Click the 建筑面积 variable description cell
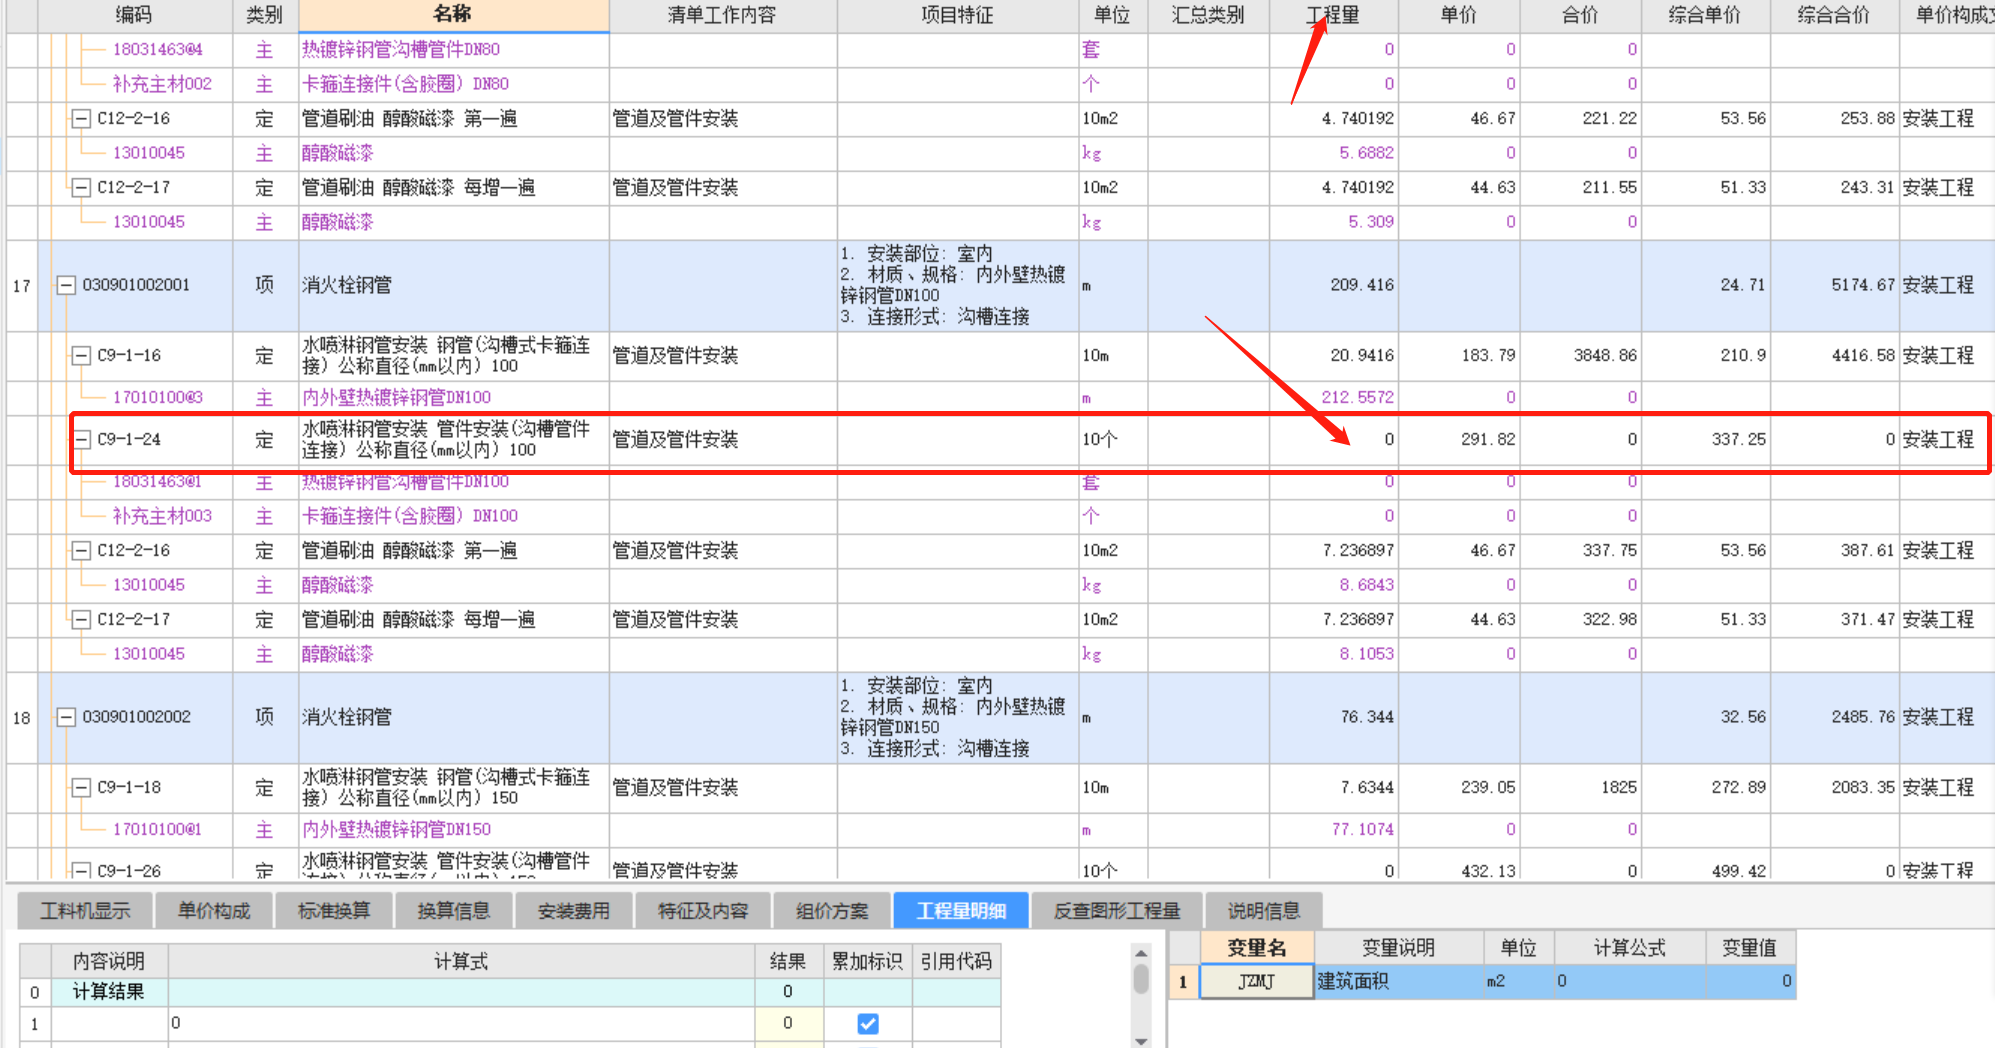Image resolution: width=1995 pixels, height=1048 pixels. [1398, 981]
